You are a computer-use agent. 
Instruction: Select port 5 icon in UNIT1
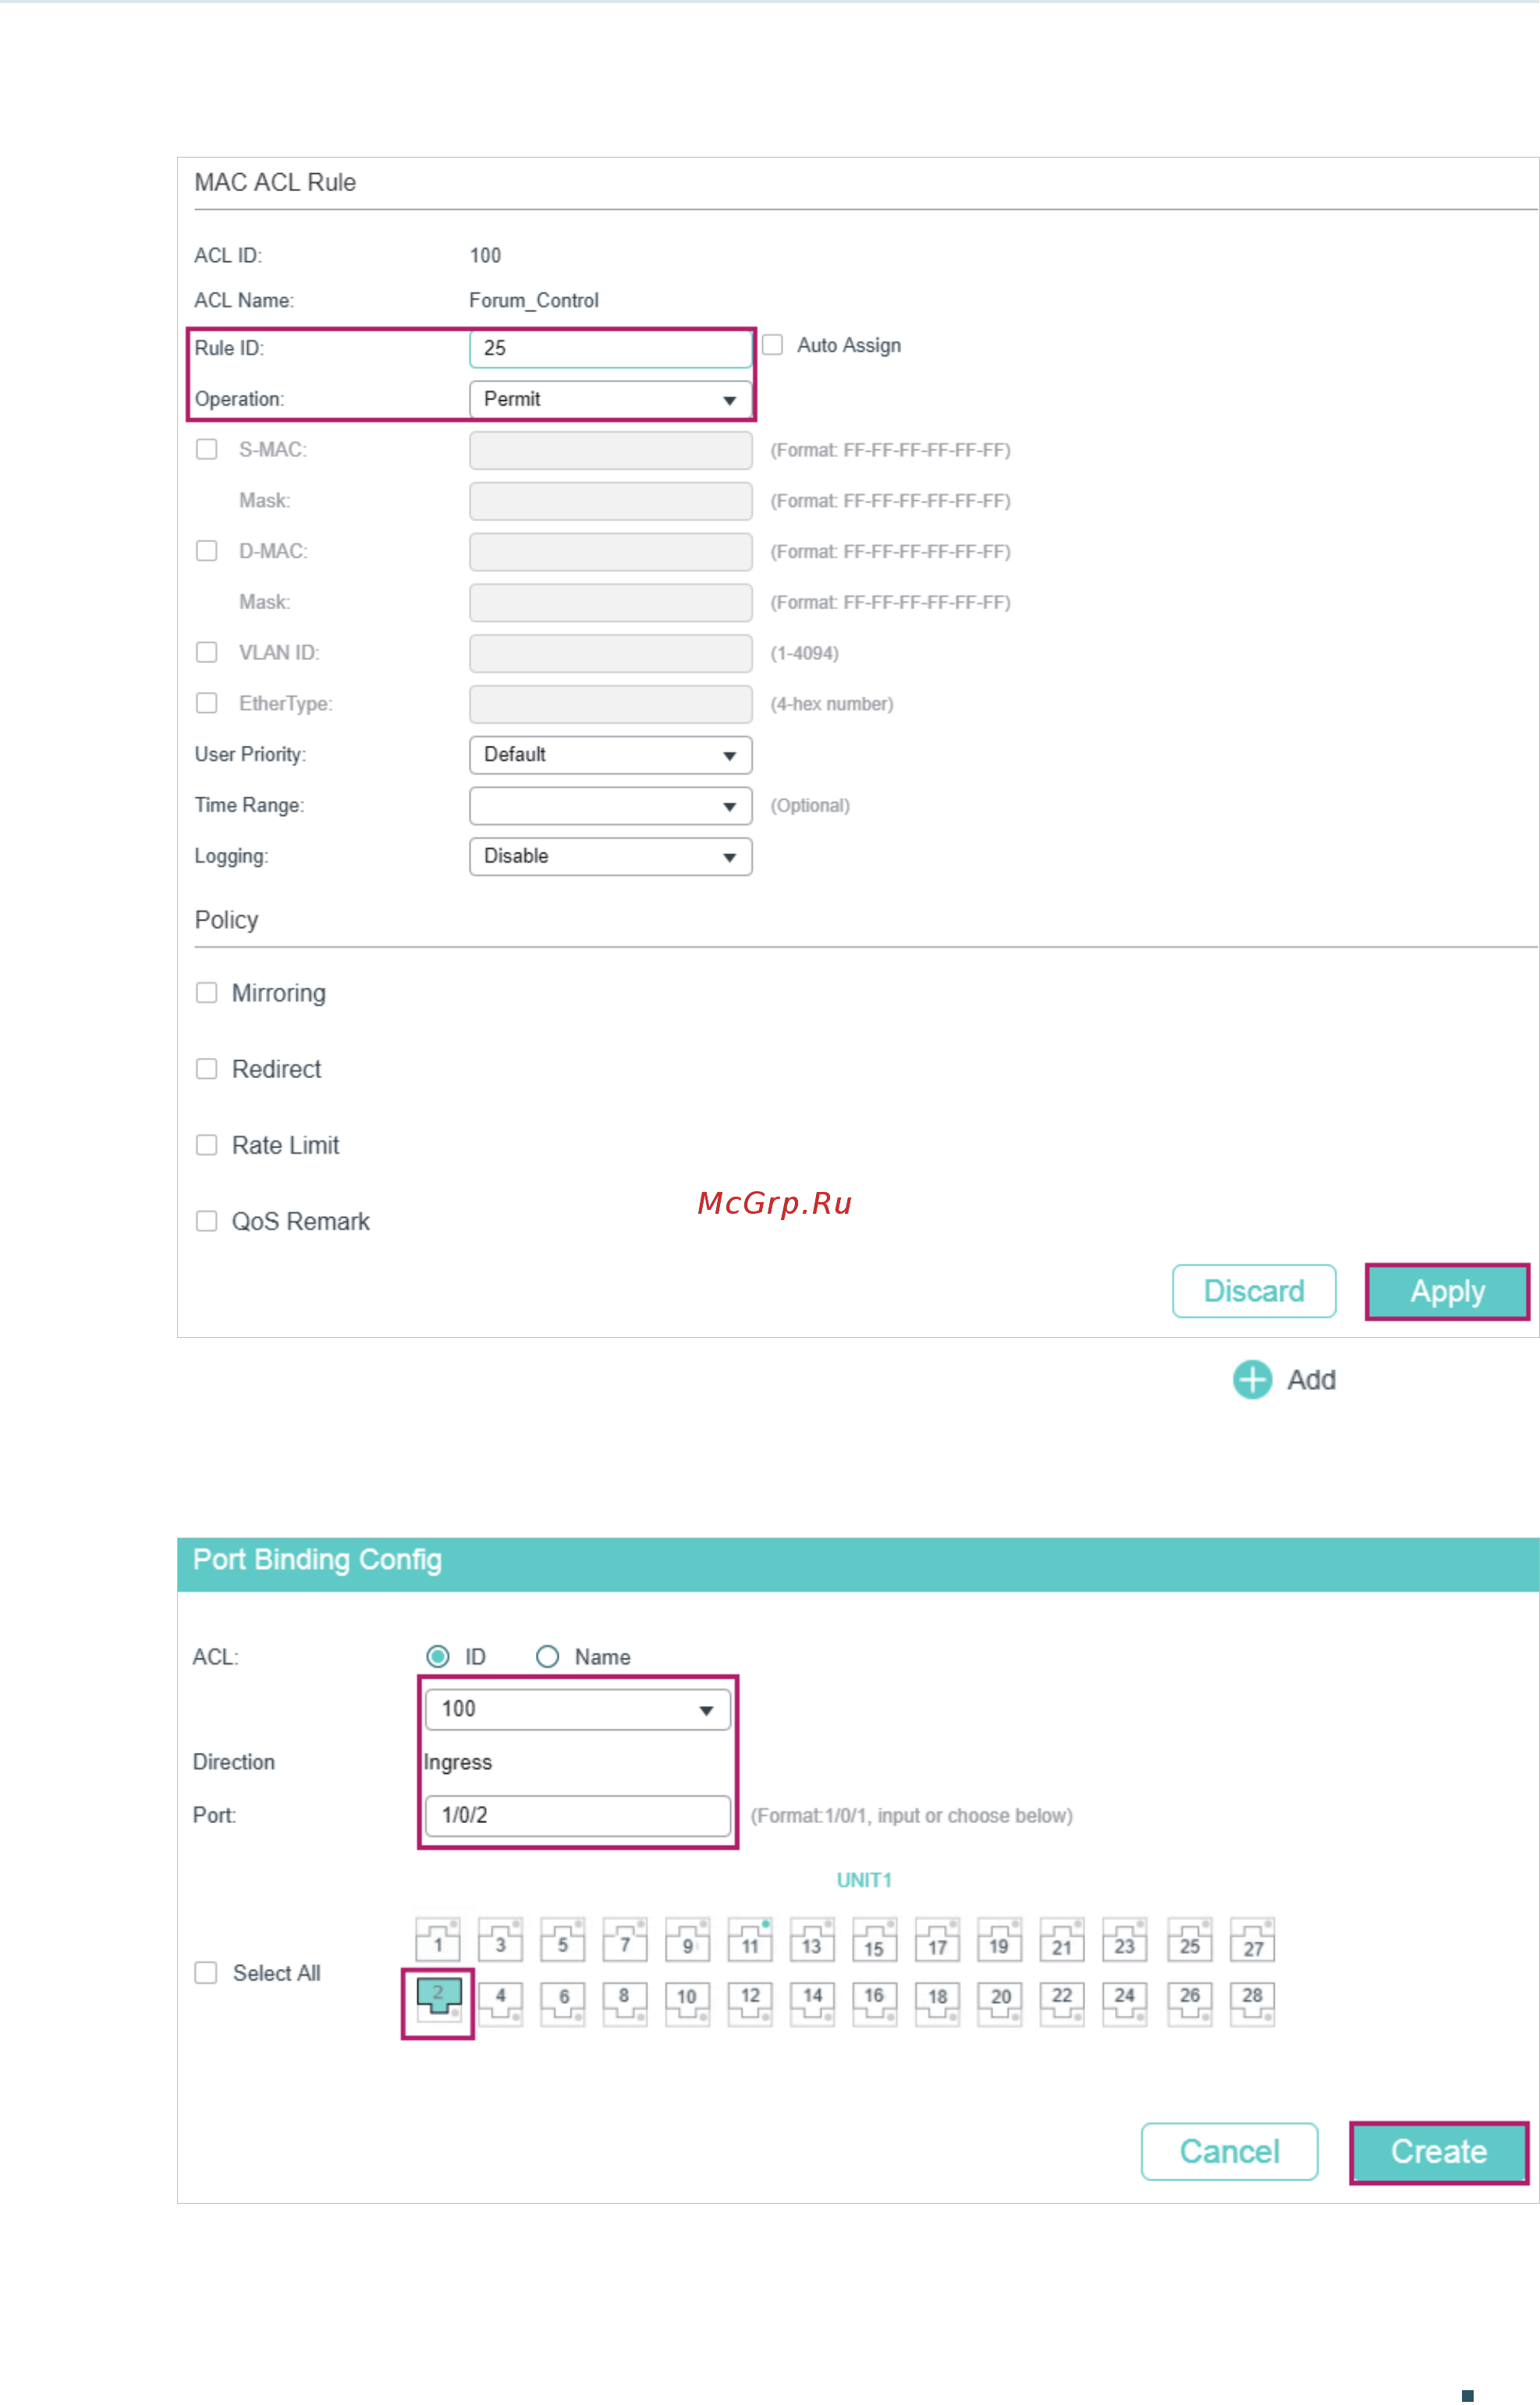click(563, 1941)
